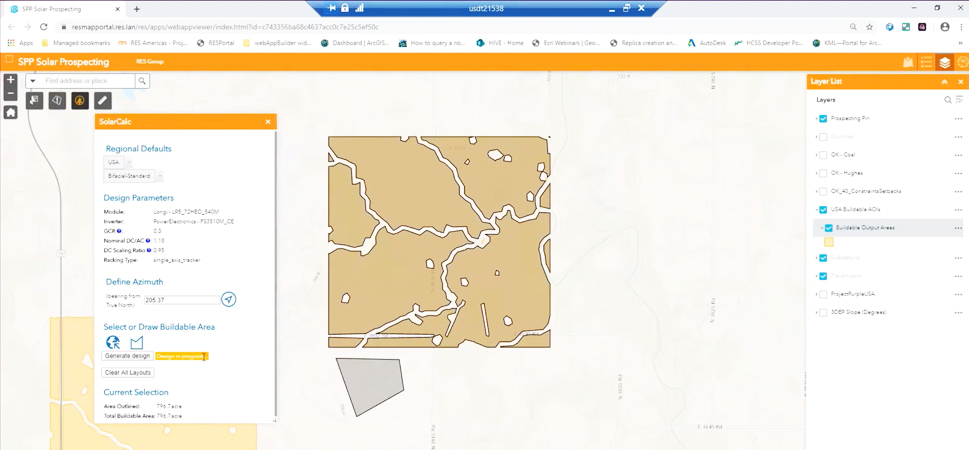This screenshot has height=450, width=969.
Task: Collapse the Layer List panel
Action: coord(944,82)
